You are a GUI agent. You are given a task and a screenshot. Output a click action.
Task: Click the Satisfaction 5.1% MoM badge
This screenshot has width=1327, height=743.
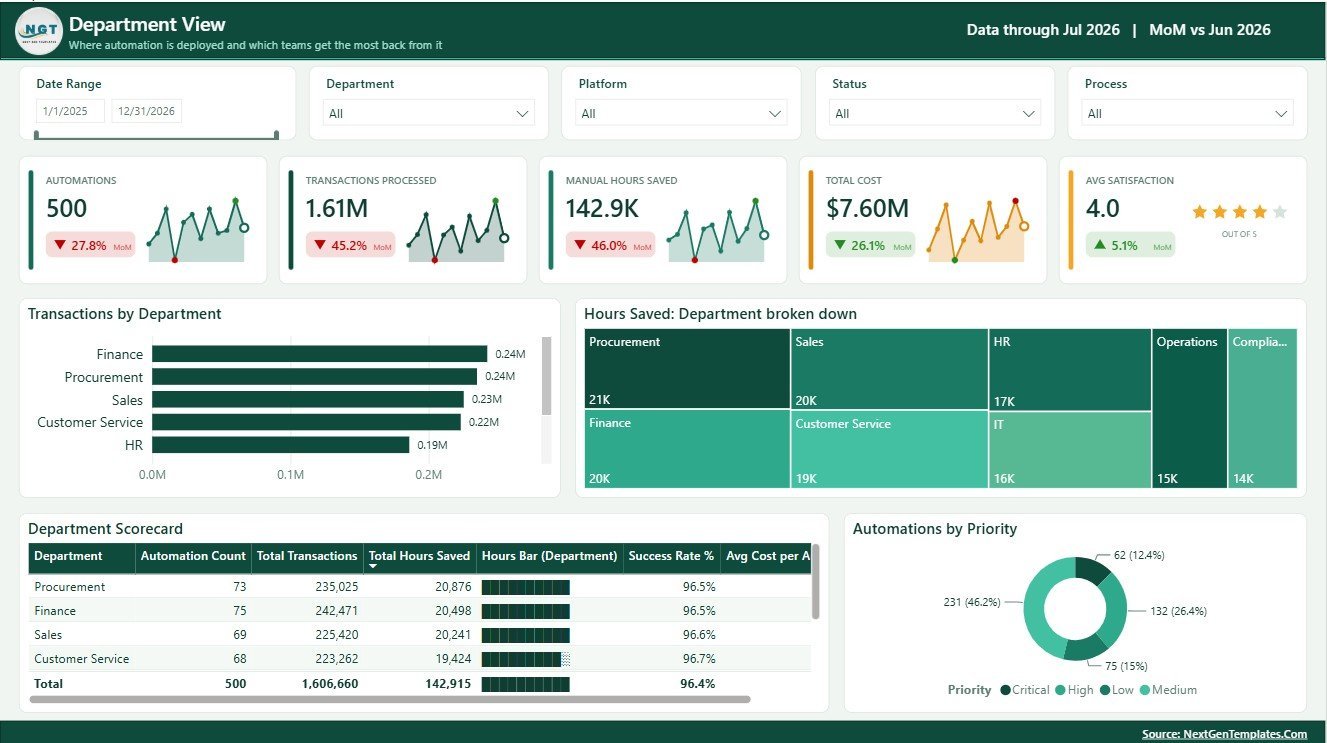(1130, 245)
